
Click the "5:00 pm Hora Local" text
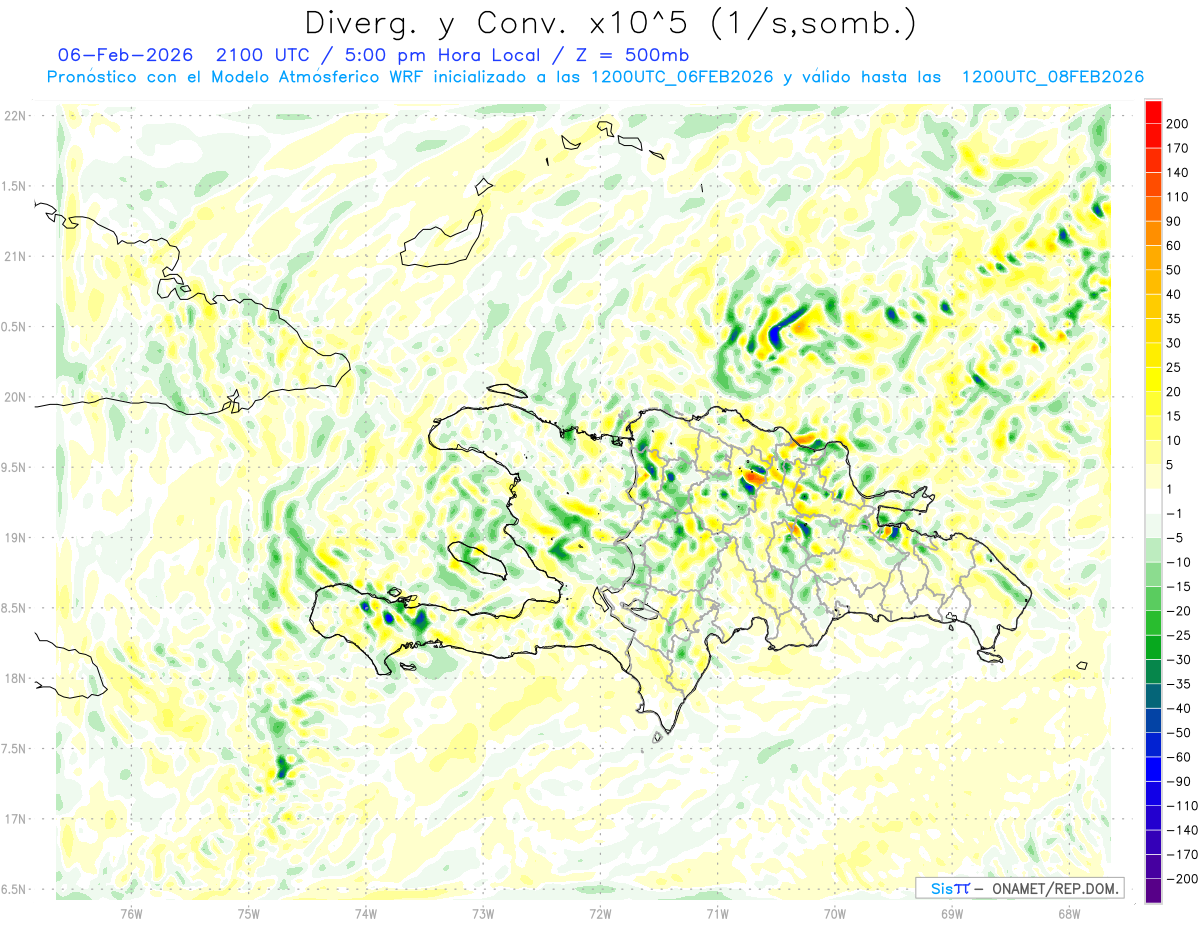442,55
